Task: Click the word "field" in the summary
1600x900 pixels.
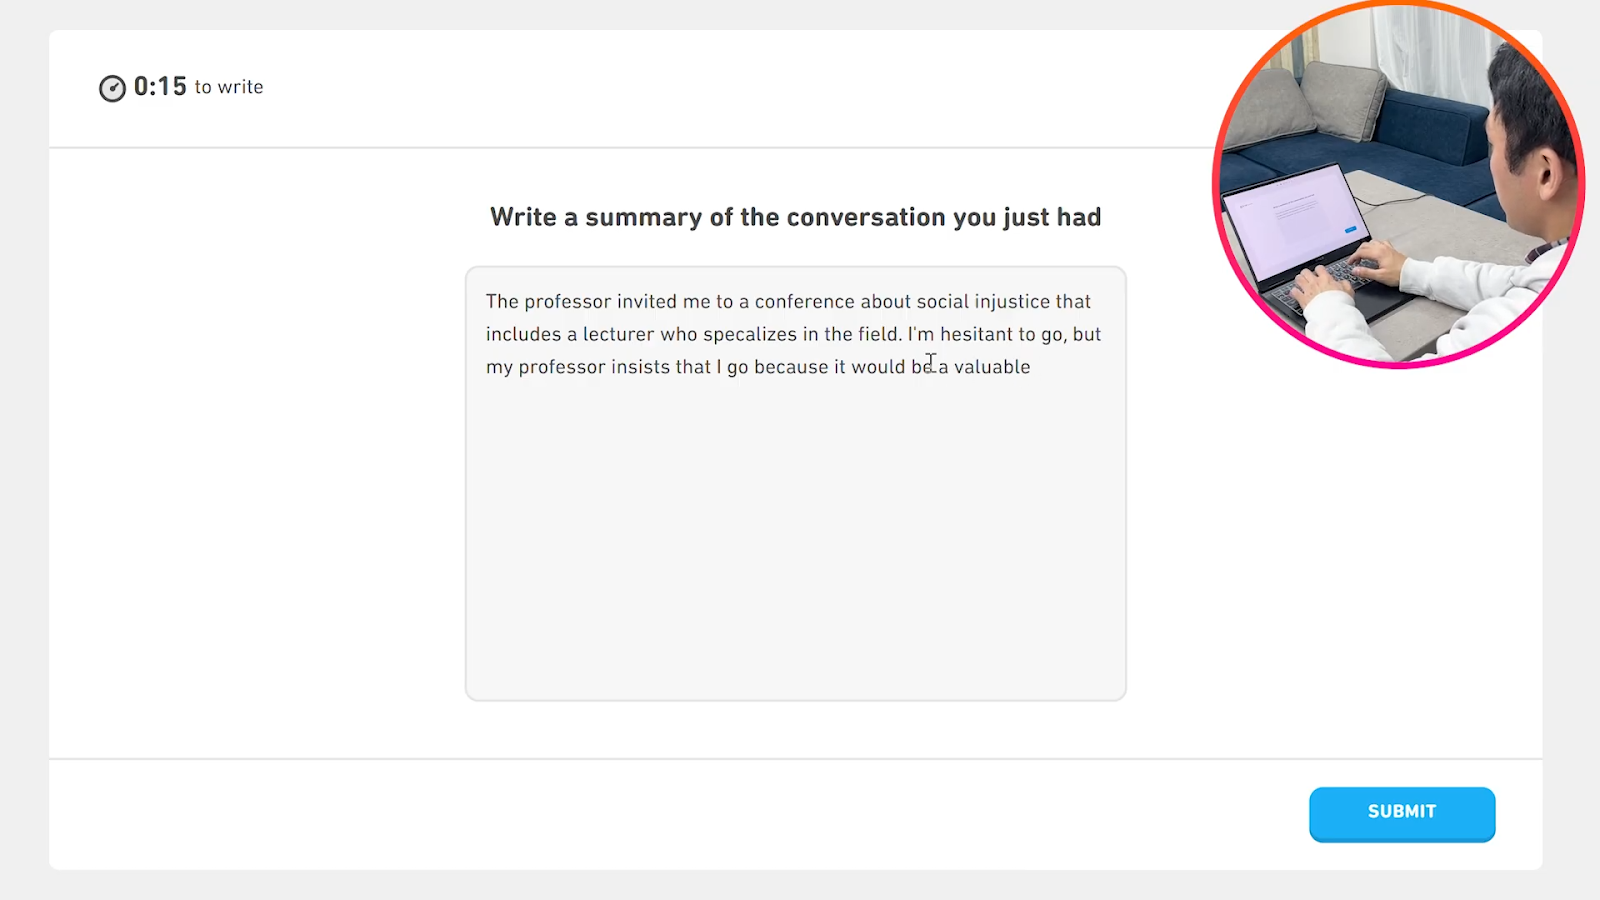Action: (878, 335)
